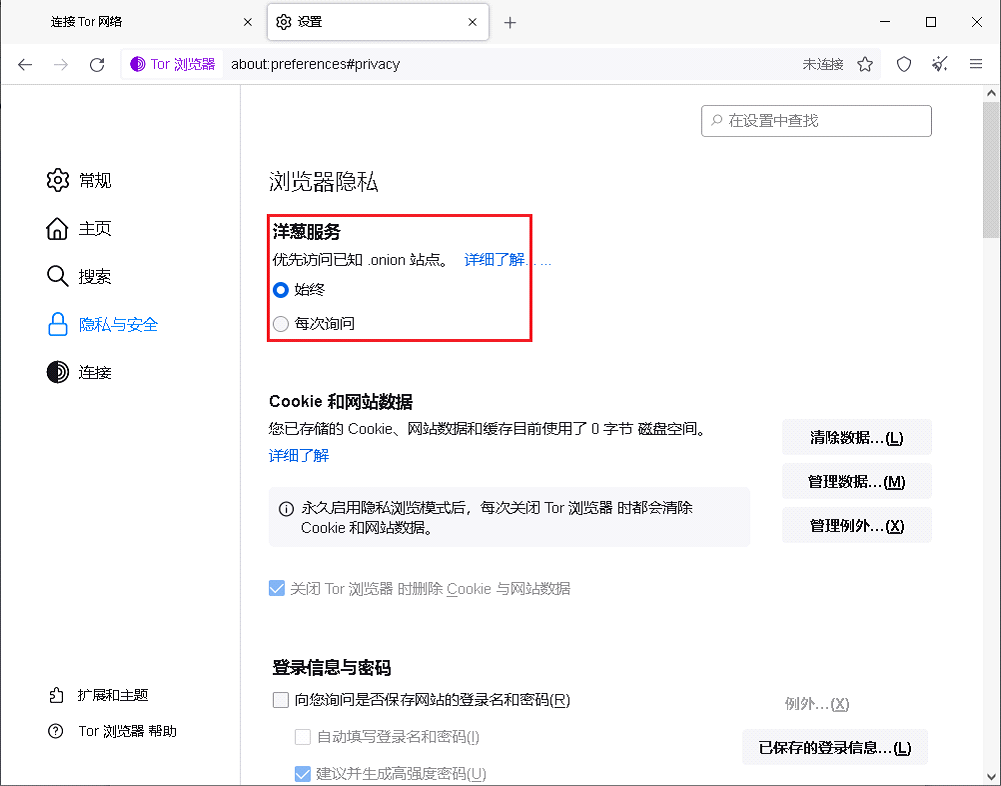Viewport: 1001px width, 786px height.
Task: Click the vertical scrollbar thumb
Action: [991, 170]
